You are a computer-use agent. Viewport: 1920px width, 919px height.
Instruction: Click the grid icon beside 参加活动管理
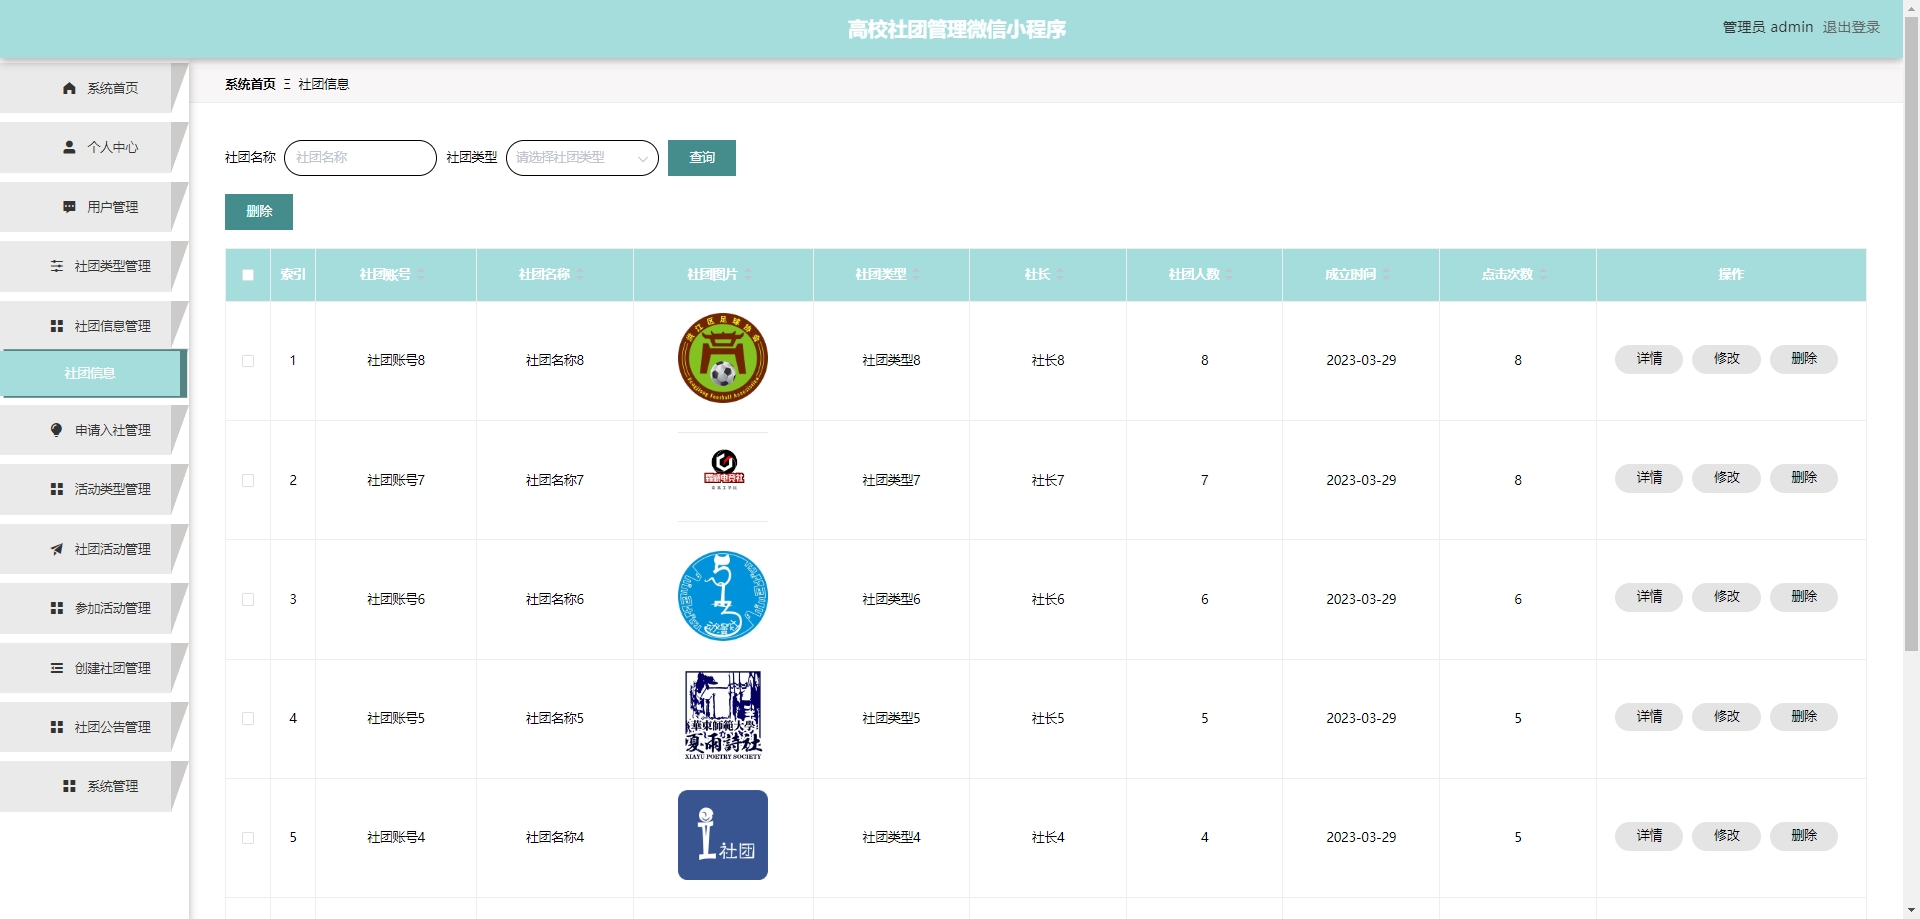tap(57, 608)
